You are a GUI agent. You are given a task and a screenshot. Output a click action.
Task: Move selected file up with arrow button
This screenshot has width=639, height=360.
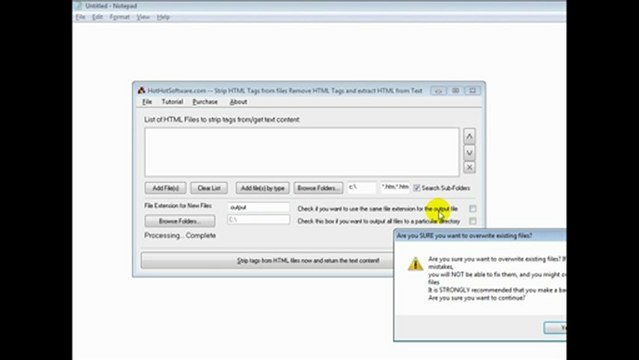tap(469, 137)
